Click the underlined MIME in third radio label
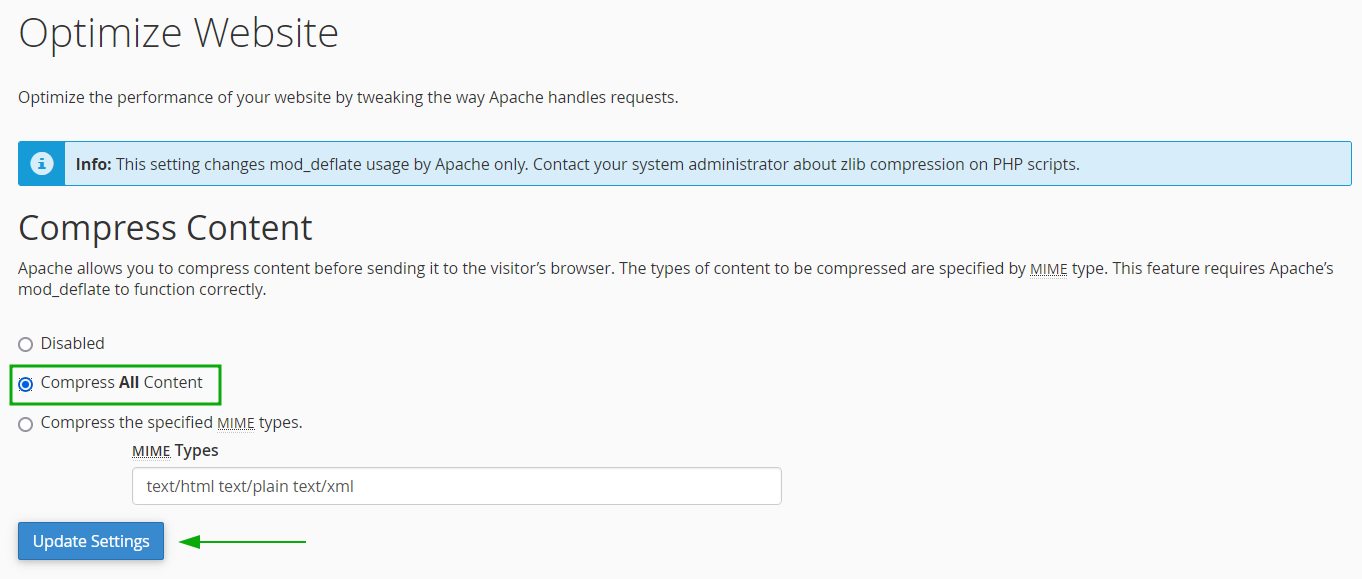This screenshot has height=579, width=1362. [x=236, y=423]
